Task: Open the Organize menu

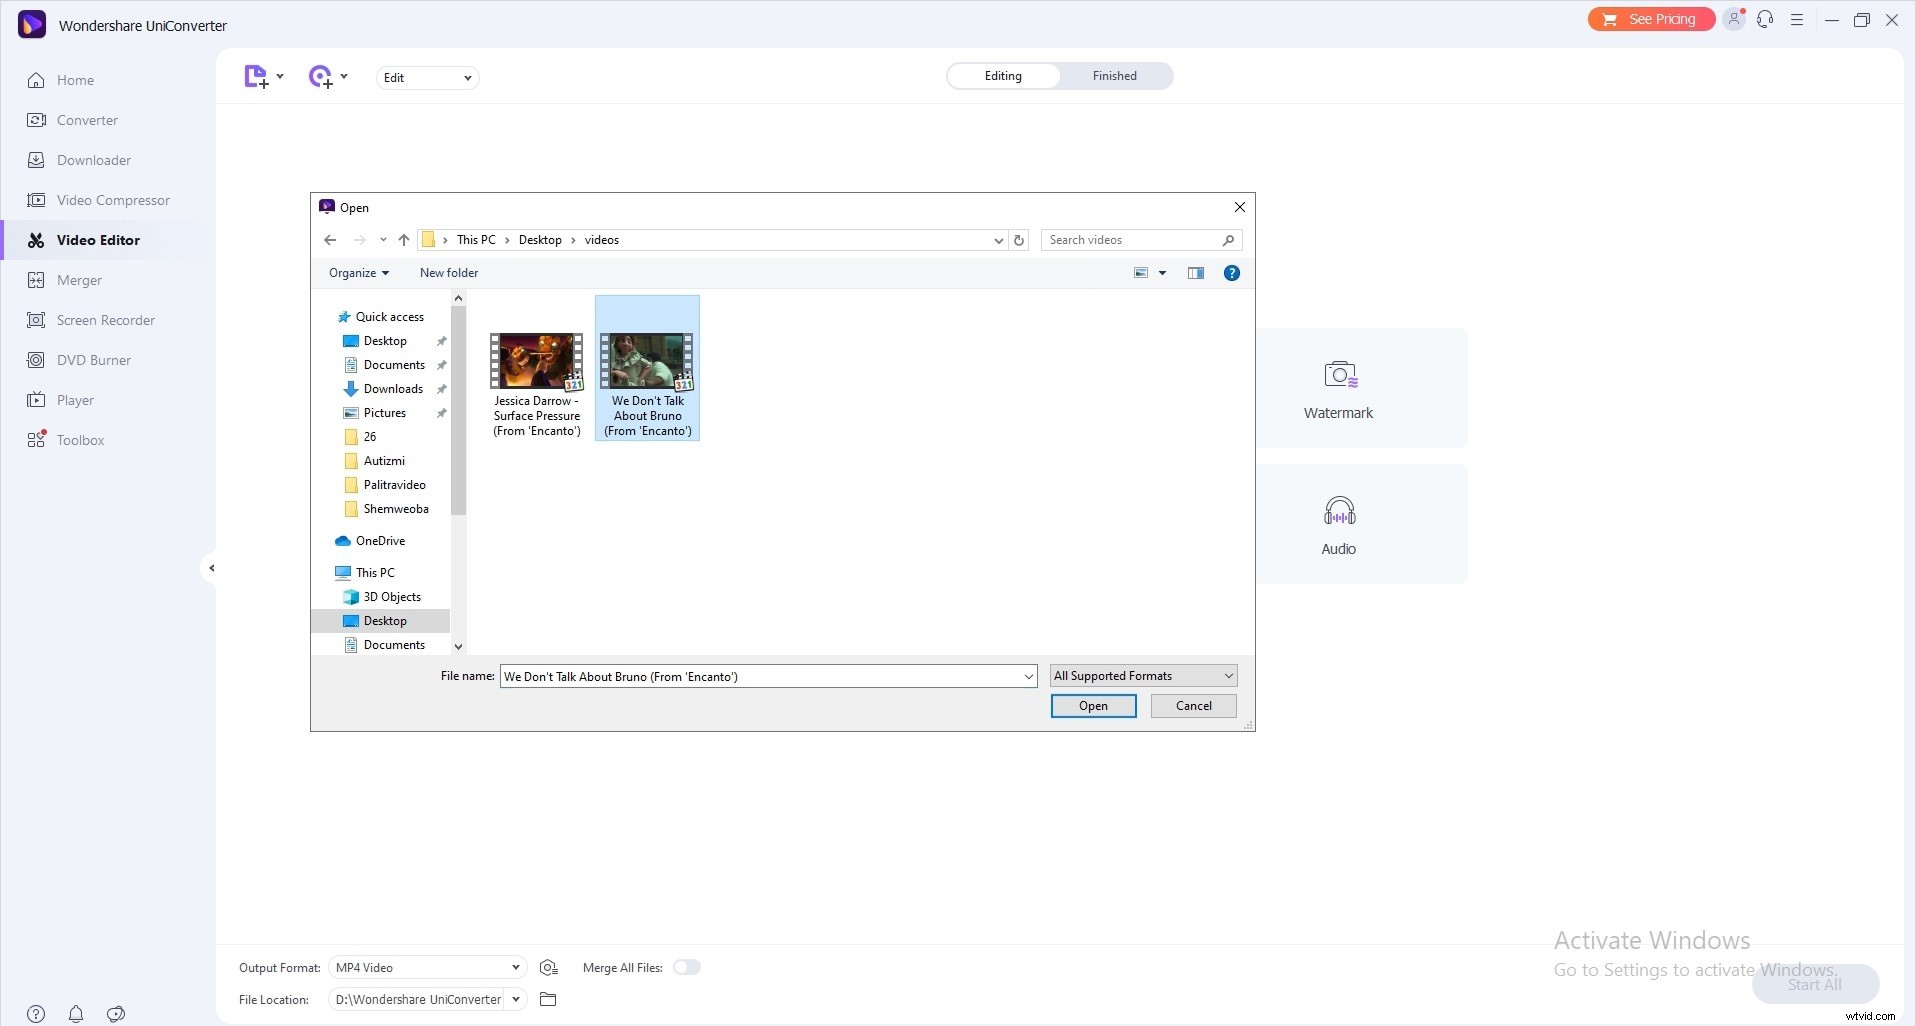Action: [x=357, y=272]
